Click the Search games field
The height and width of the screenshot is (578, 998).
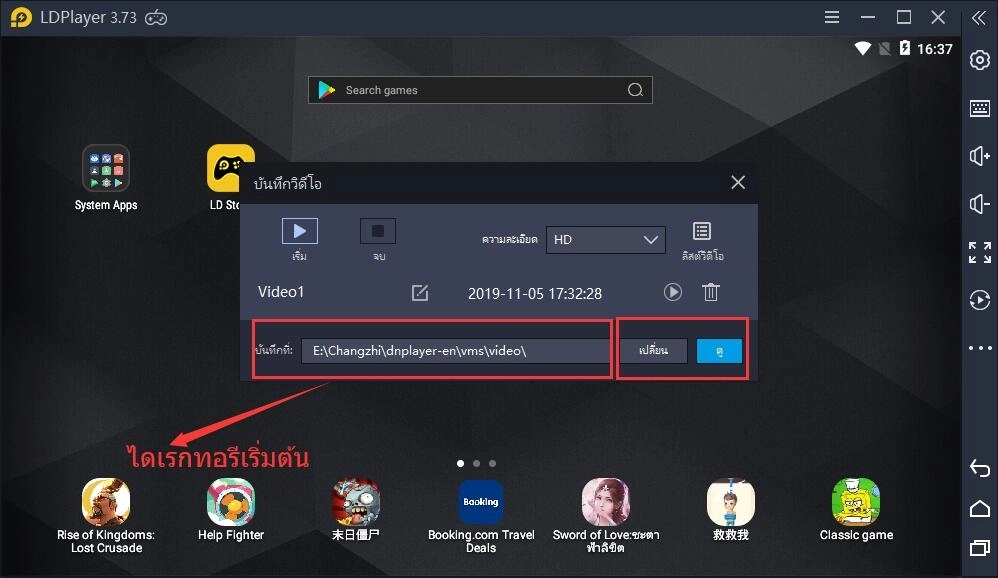coord(481,90)
